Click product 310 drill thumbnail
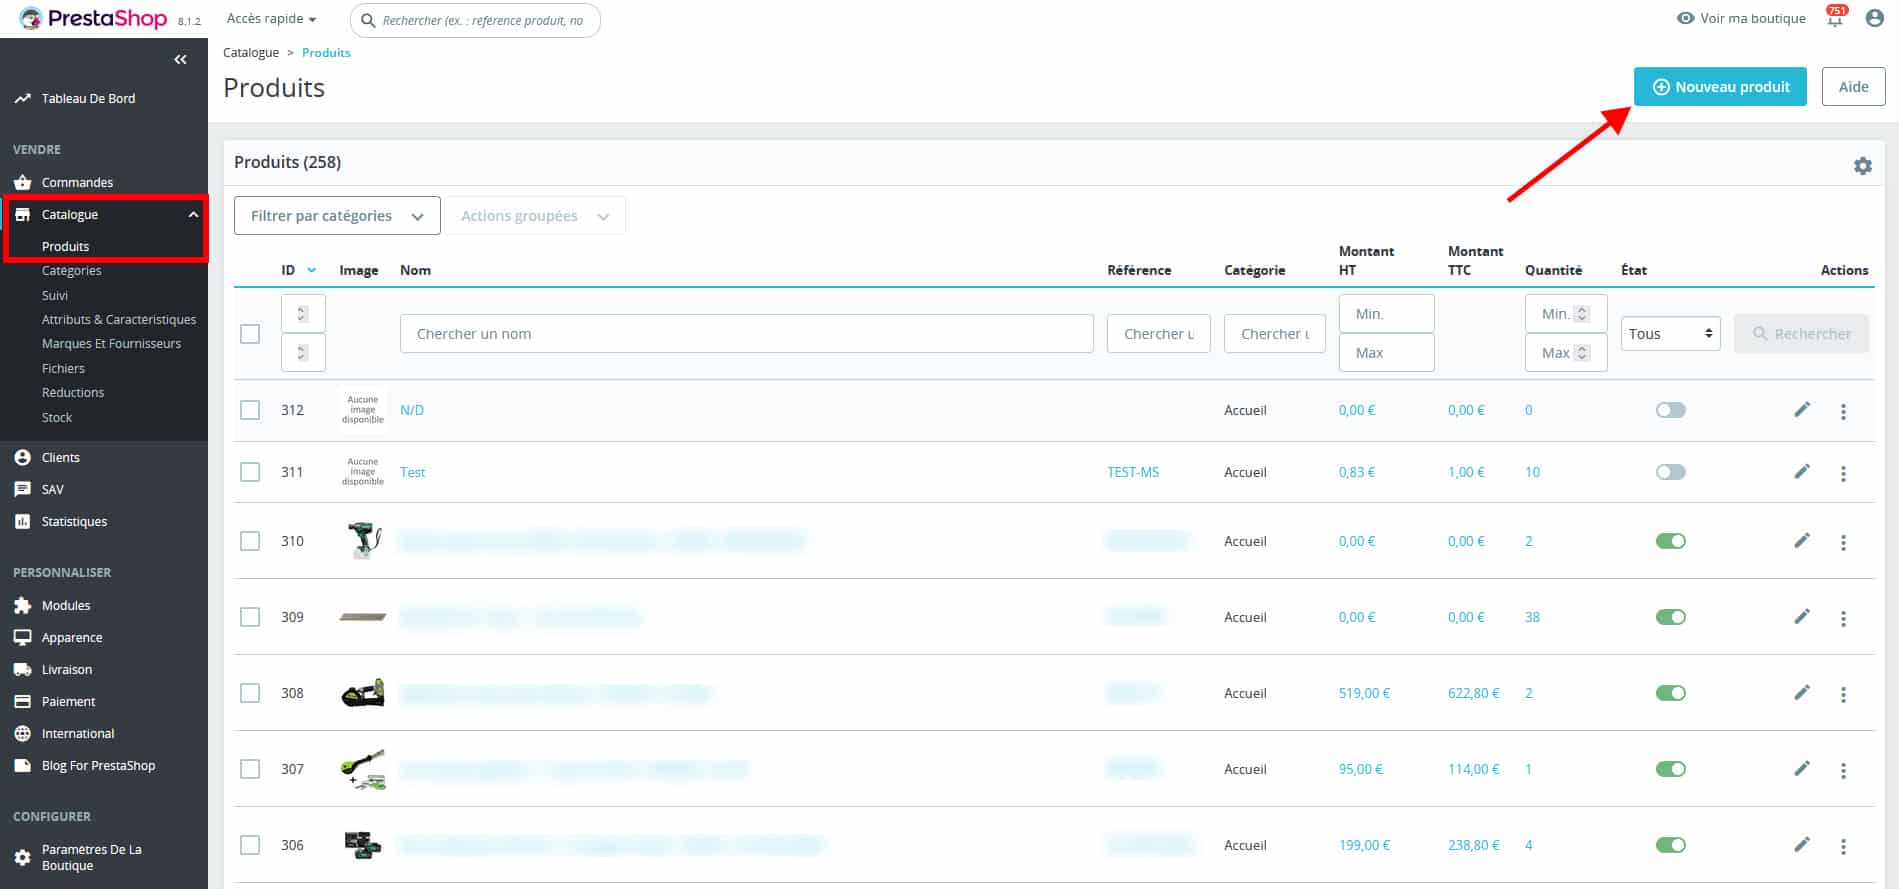 [363, 540]
